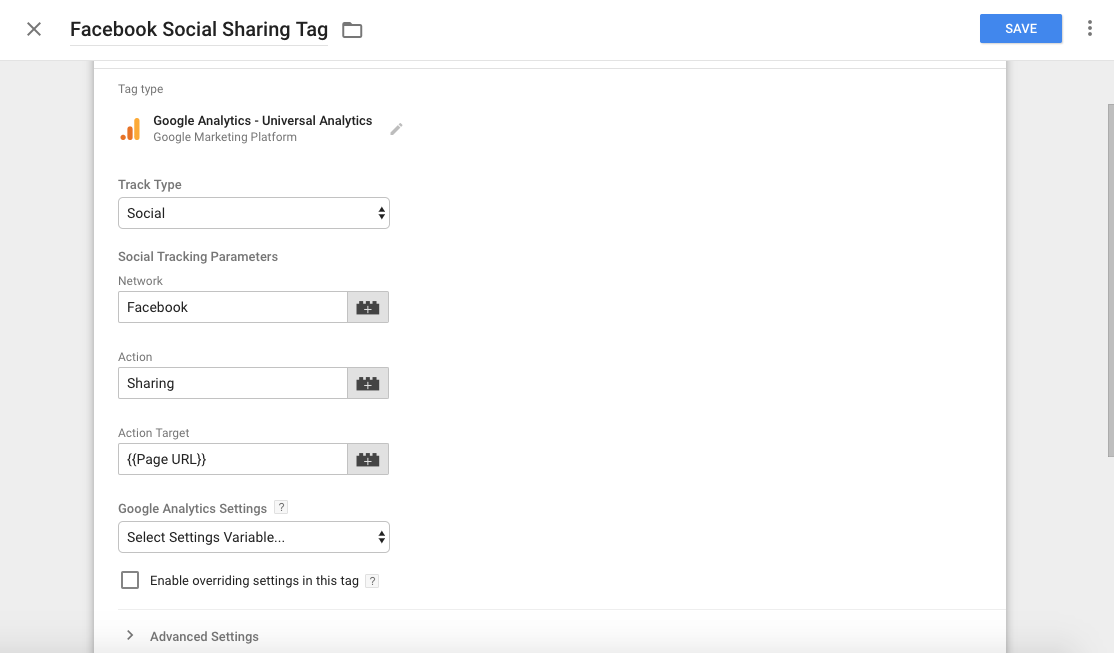
Task: Click the 'Social Tracking Parameters' heading
Action: coord(198,257)
